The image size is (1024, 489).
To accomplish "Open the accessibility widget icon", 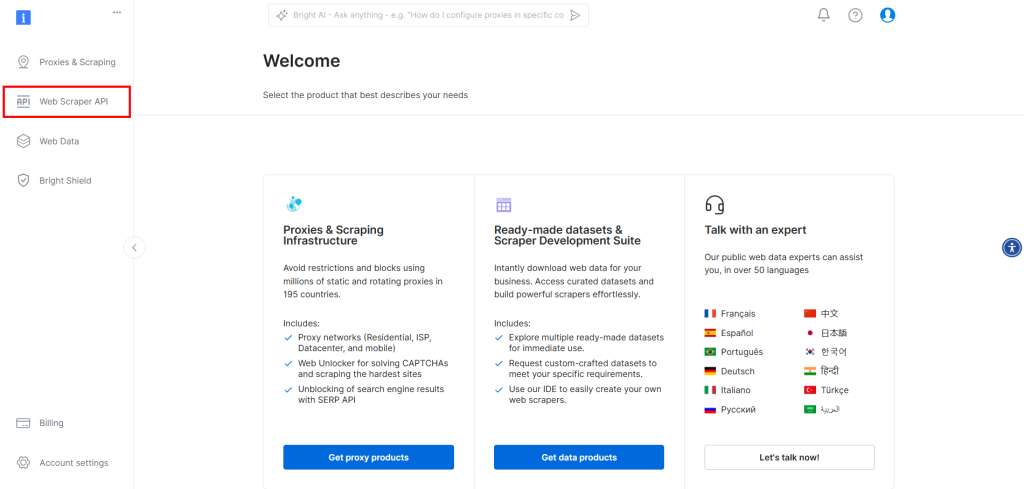I will (1012, 247).
